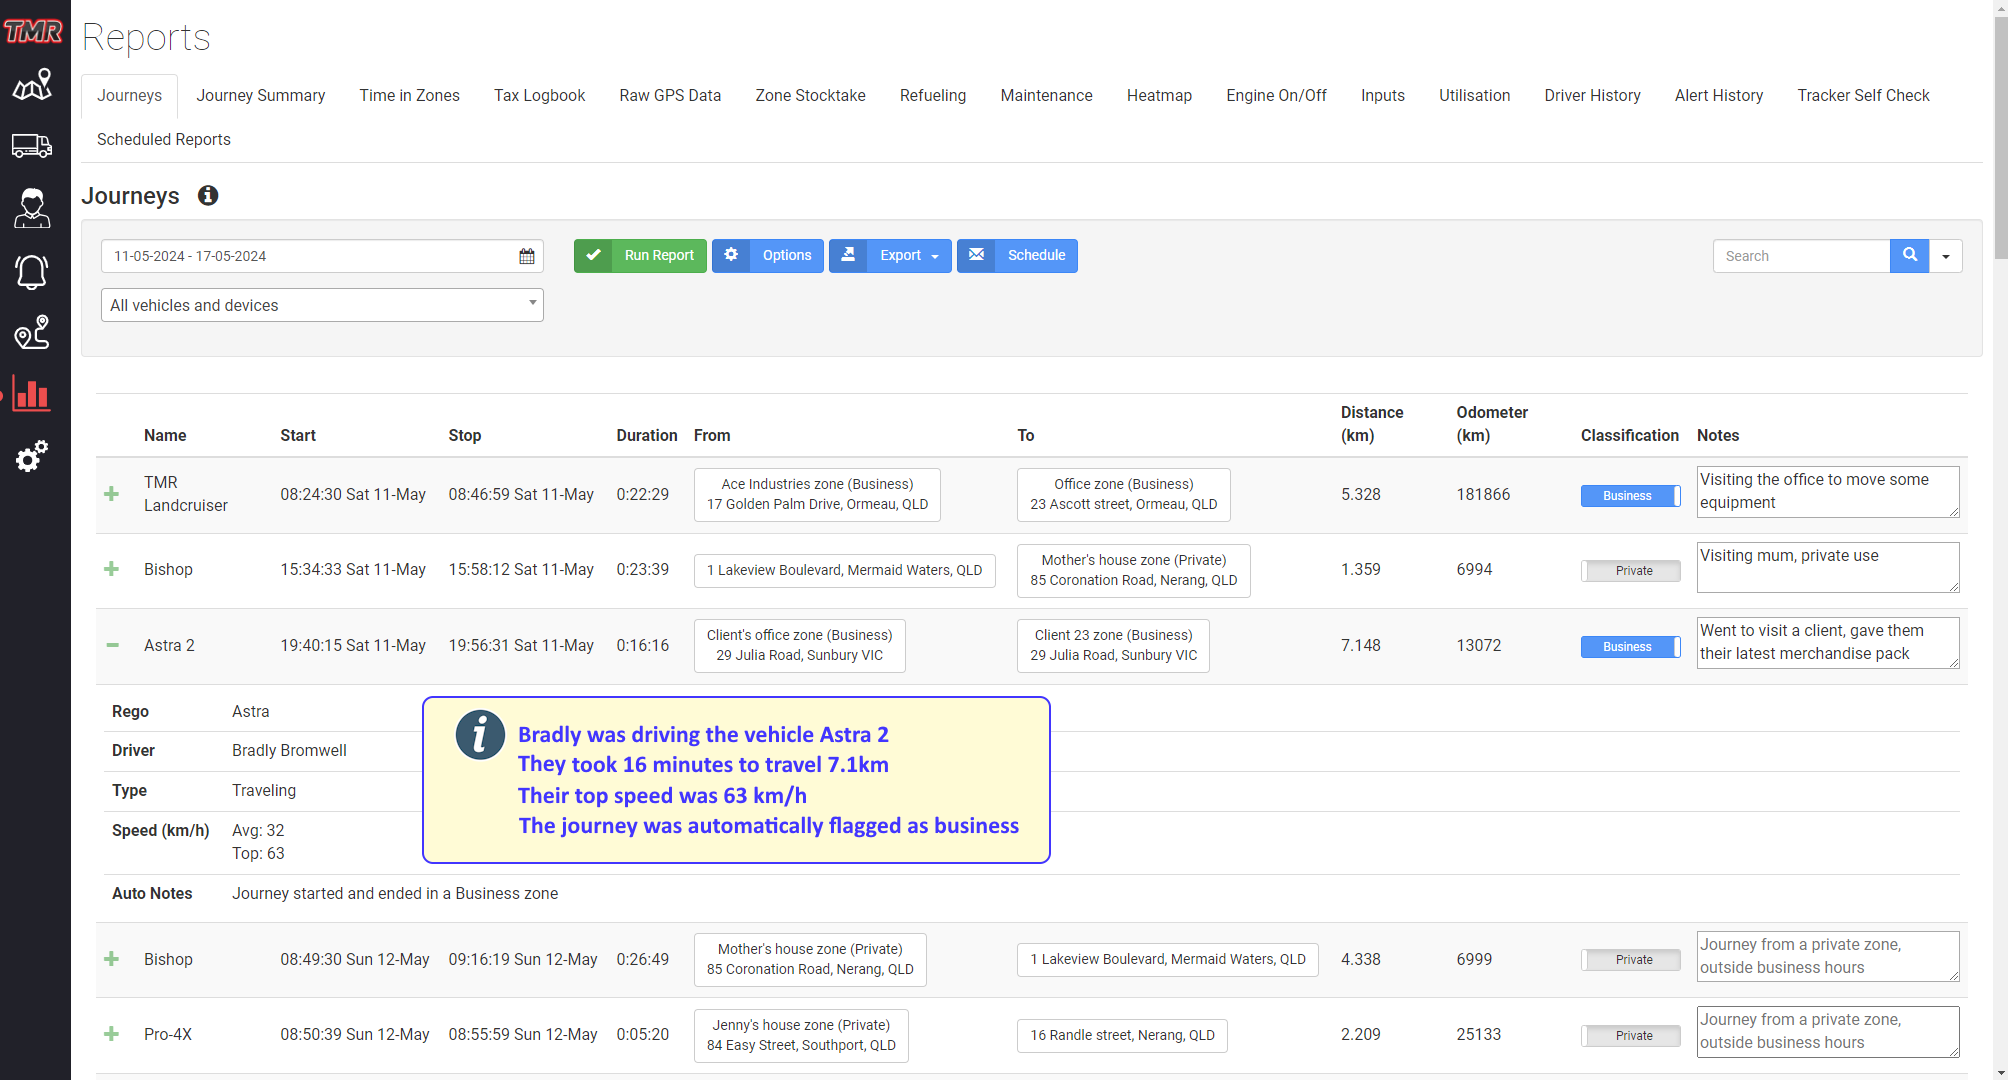Open the All vehicles and devices dropdown
This screenshot has height=1080, width=2008.
(322, 305)
